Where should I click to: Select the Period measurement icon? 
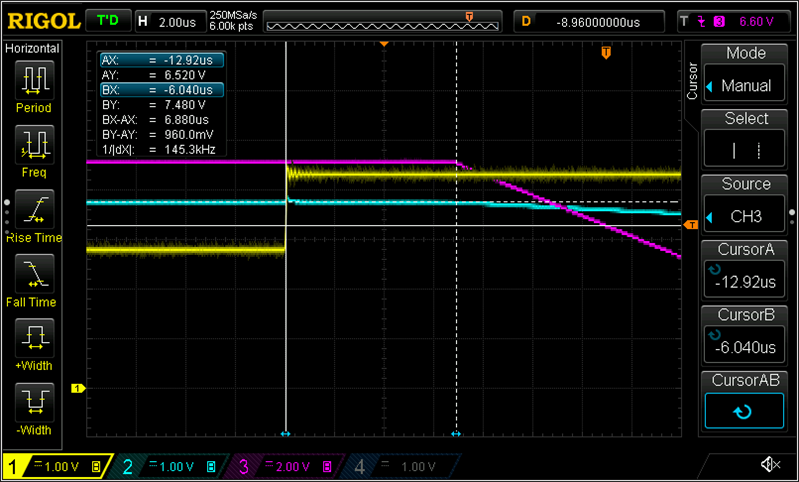click(x=33, y=79)
